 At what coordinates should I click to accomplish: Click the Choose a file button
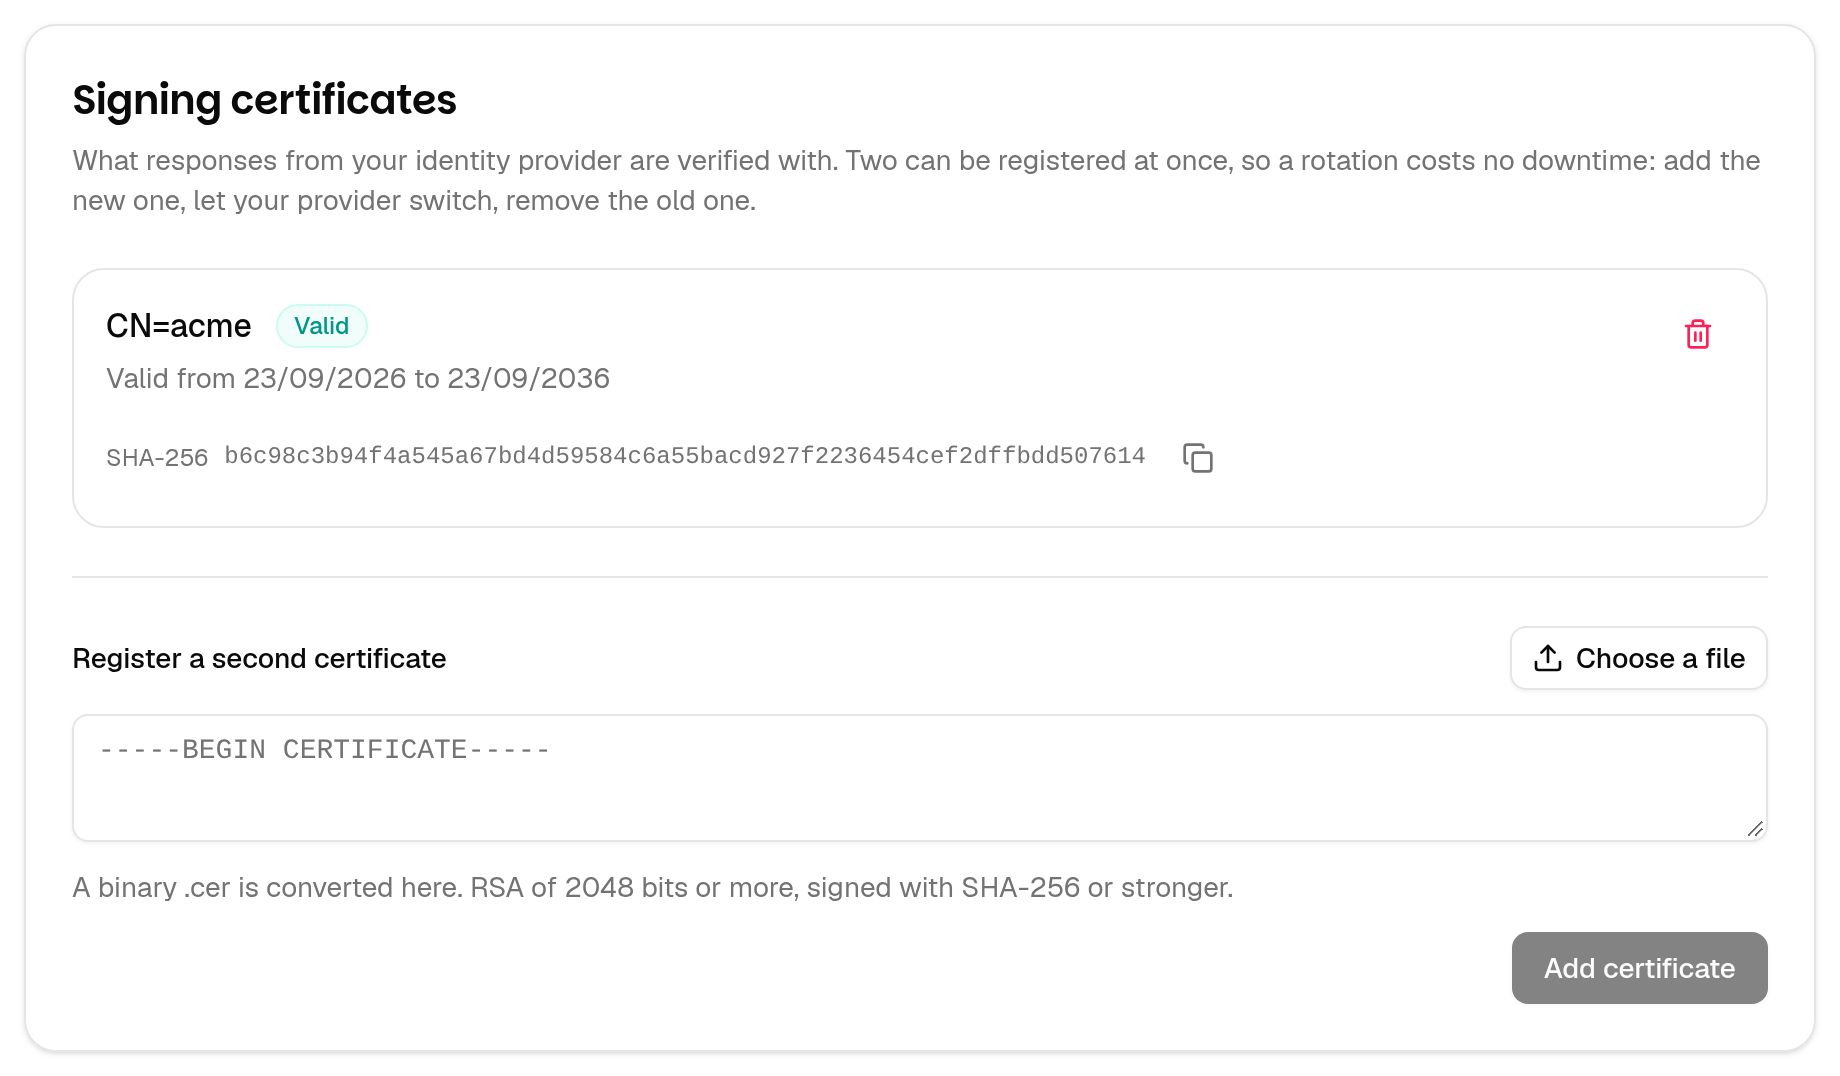tap(1638, 658)
